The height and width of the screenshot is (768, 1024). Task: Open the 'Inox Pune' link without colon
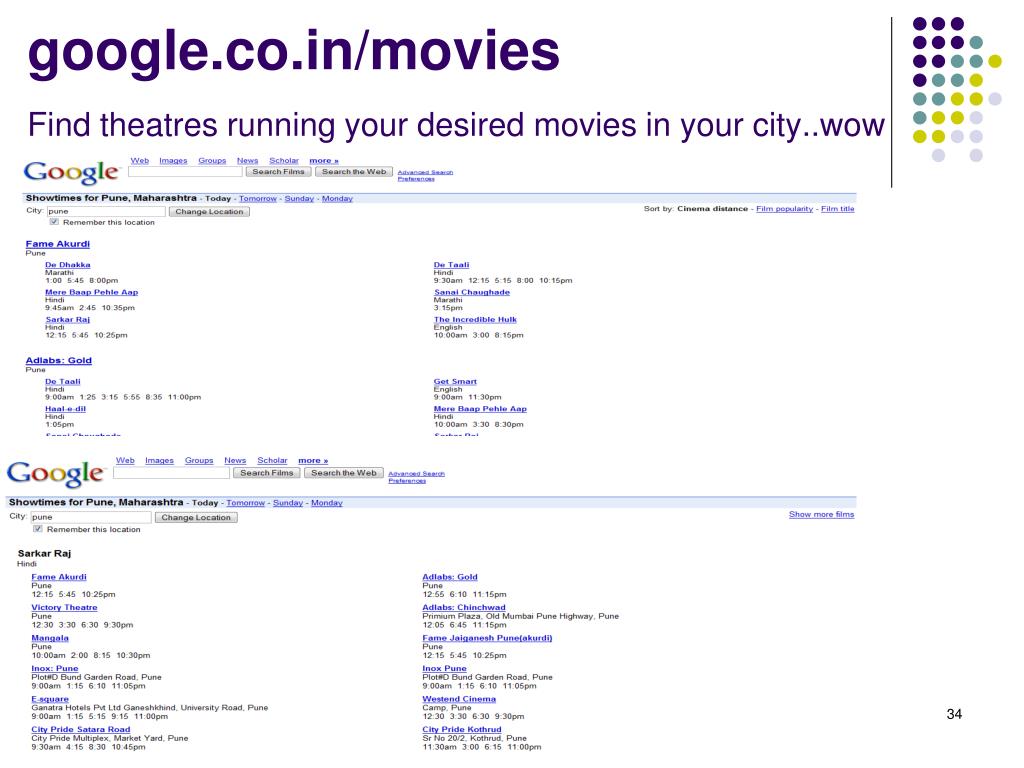tap(444, 669)
